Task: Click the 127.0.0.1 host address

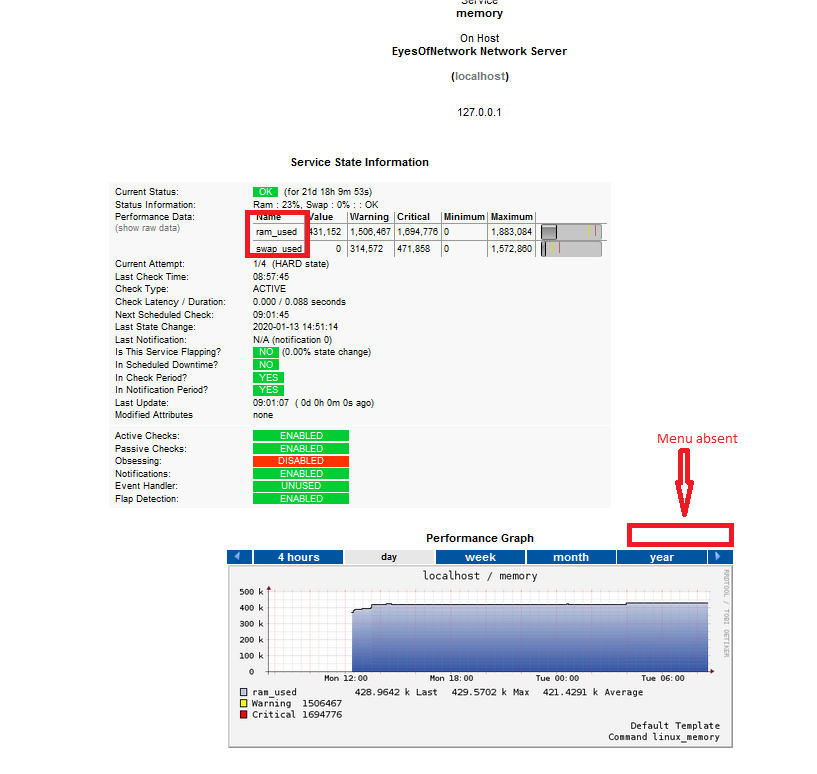Action: pos(479,112)
